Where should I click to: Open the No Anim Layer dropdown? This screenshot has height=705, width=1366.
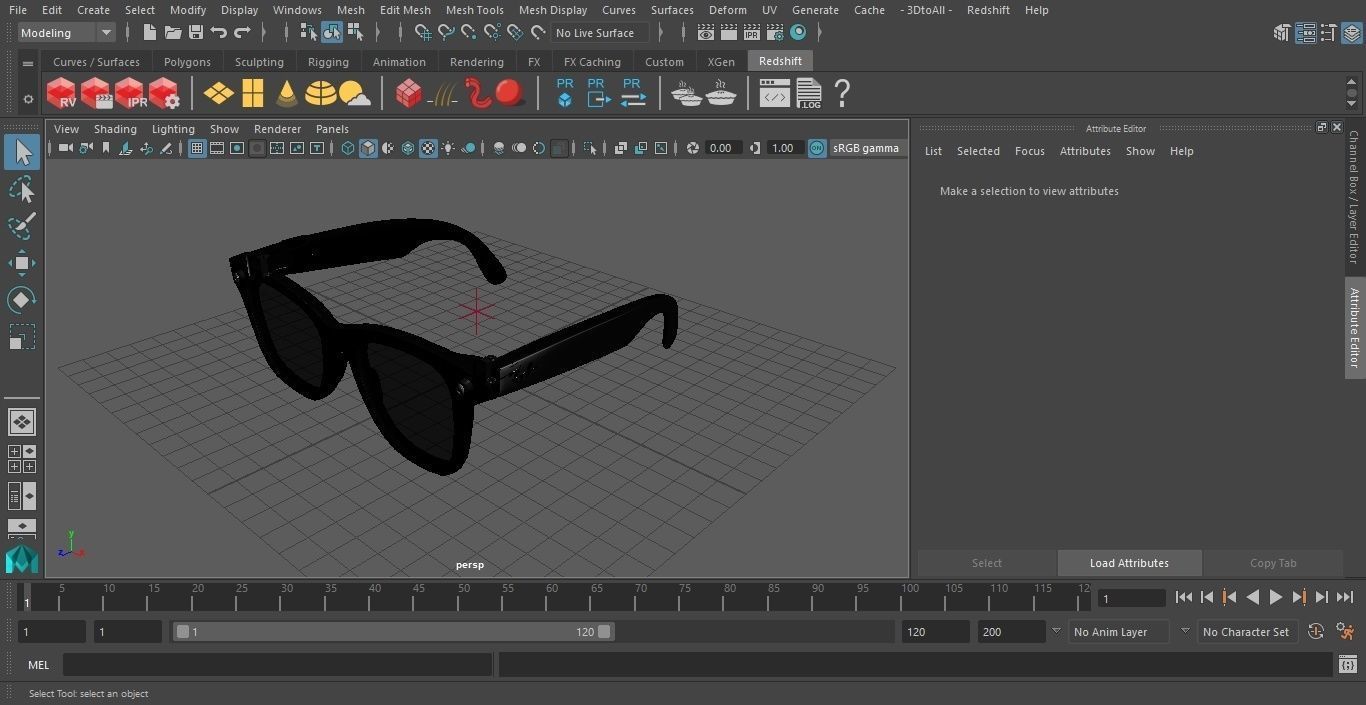point(1118,632)
